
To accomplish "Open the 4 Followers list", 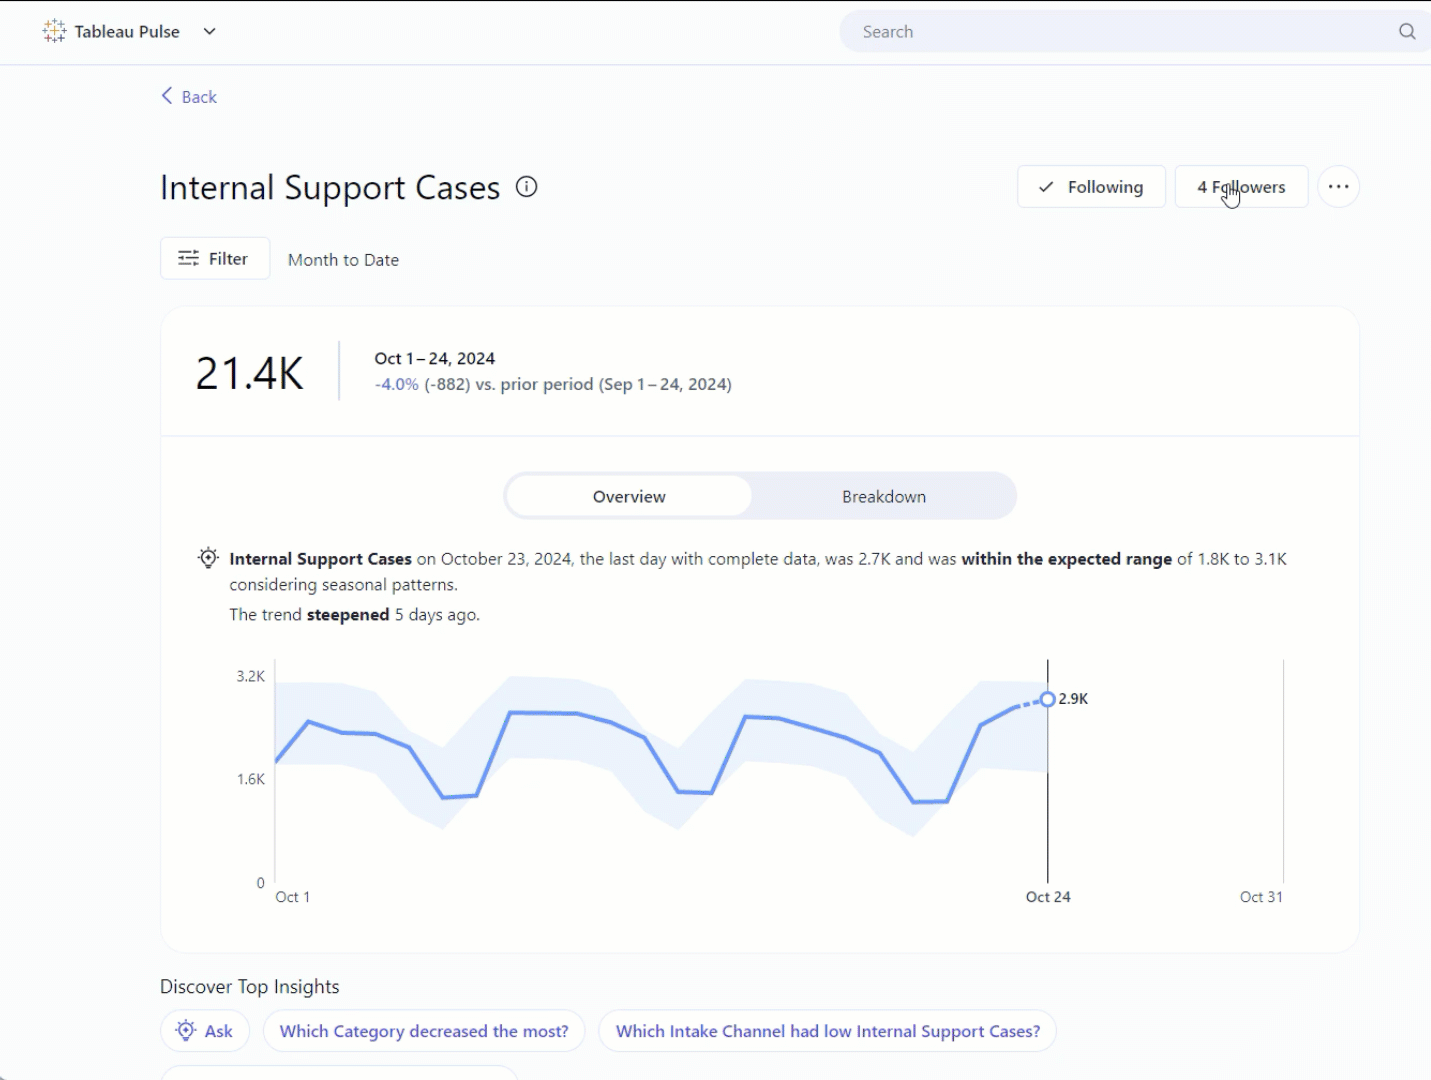I will [x=1241, y=187].
